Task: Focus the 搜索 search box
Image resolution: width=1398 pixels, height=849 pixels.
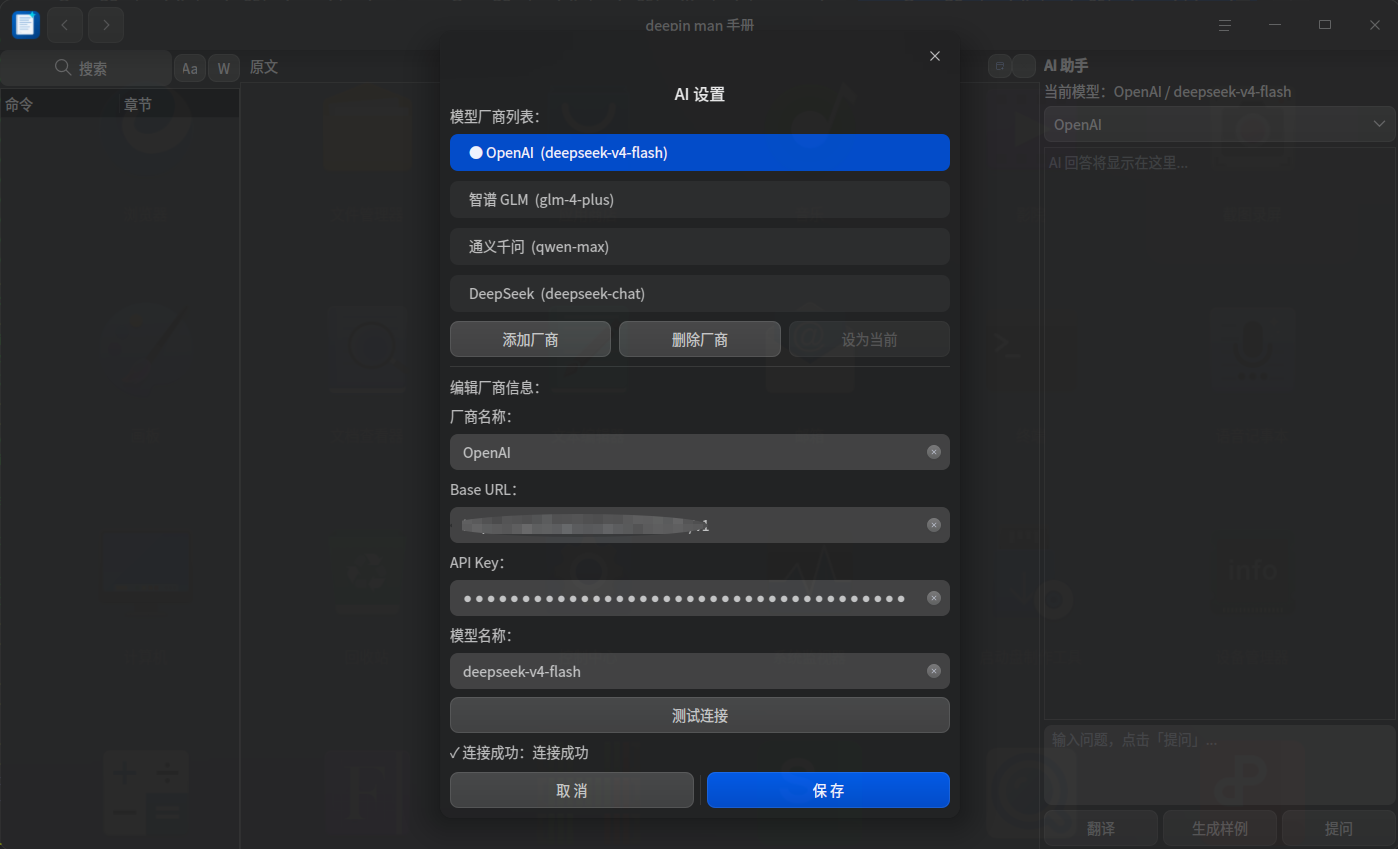Action: [86, 68]
